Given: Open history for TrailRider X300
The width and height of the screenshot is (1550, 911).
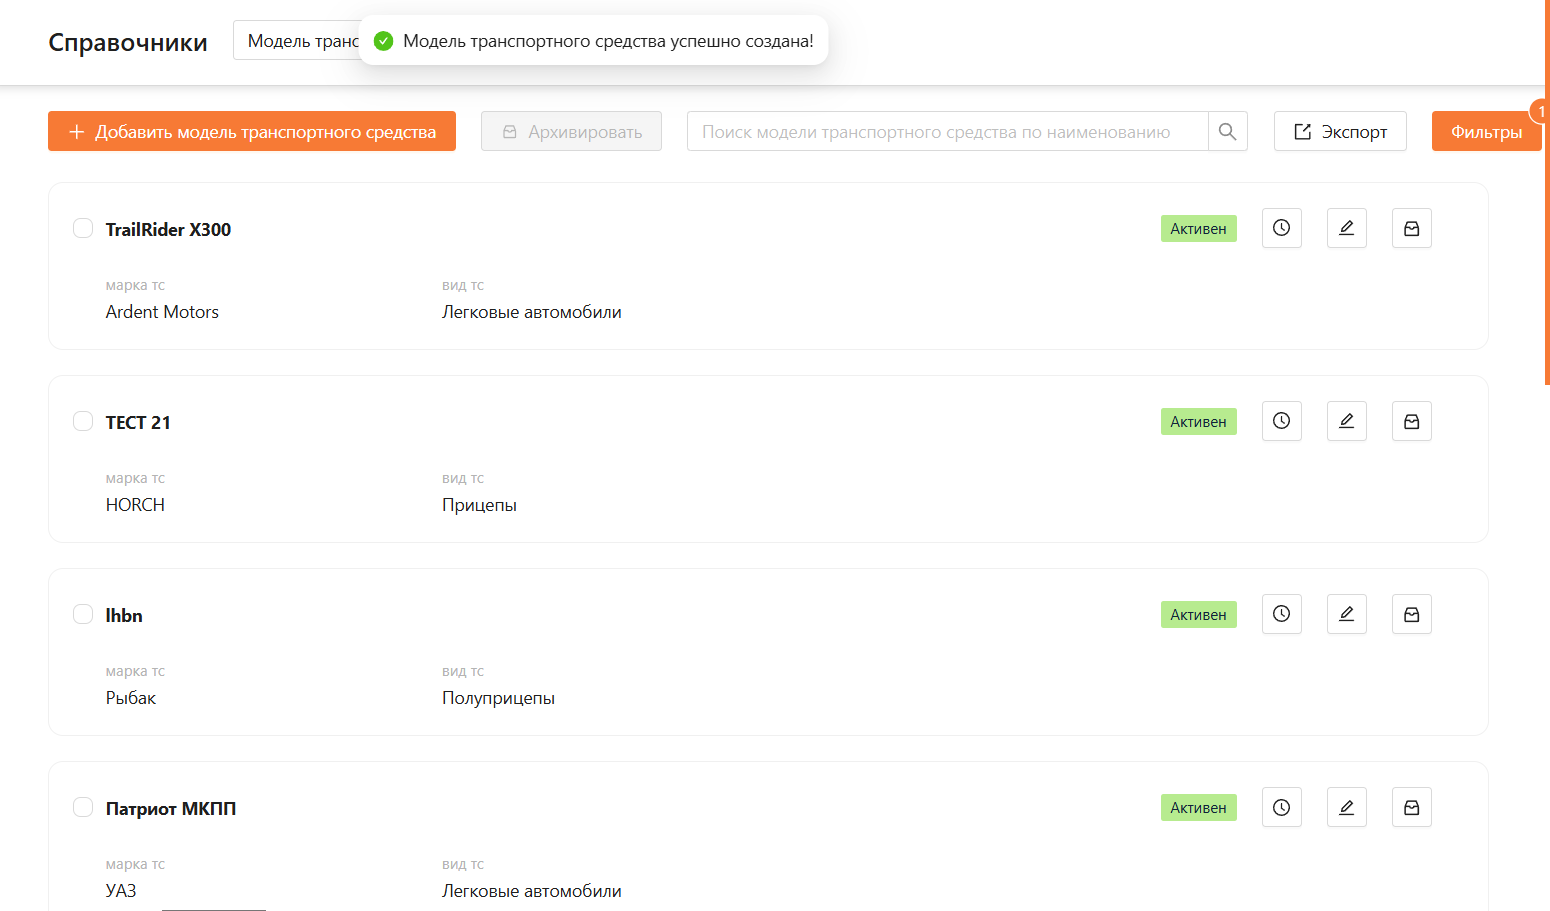Looking at the screenshot, I should 1281,228.
